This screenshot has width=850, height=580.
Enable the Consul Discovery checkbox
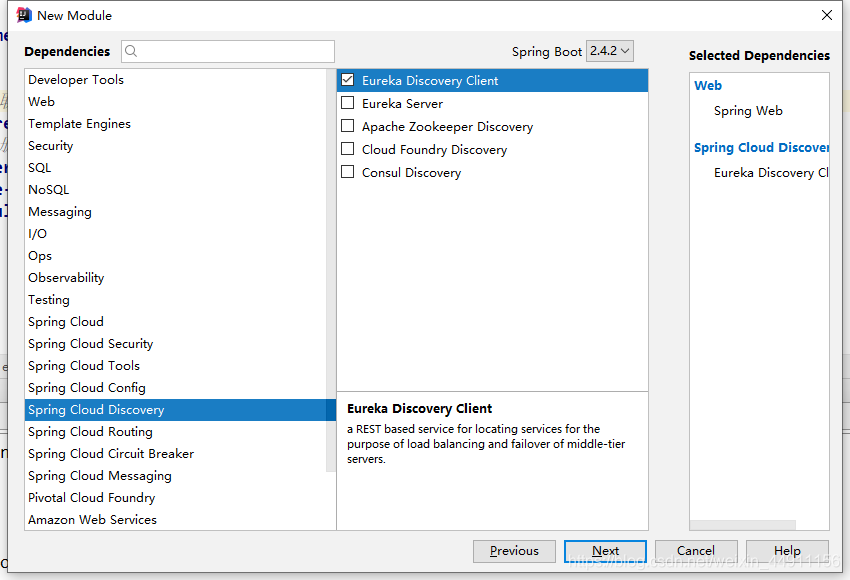pos(347,172)
